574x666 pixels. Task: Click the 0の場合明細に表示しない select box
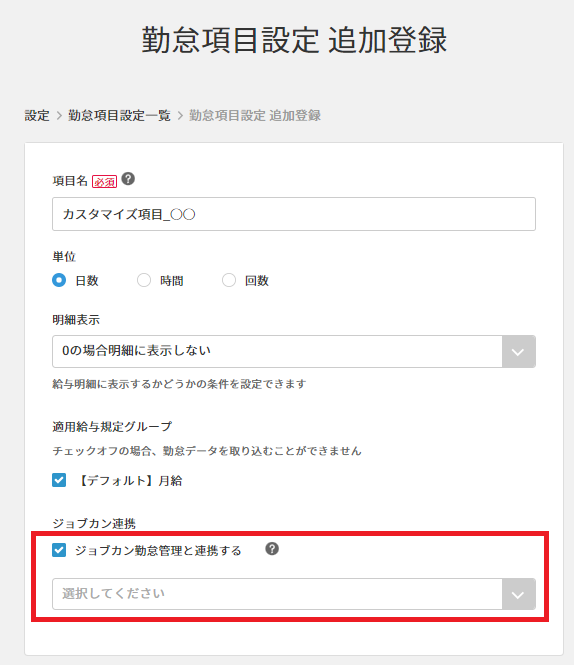pyautogui.click(x=294, y=352)
